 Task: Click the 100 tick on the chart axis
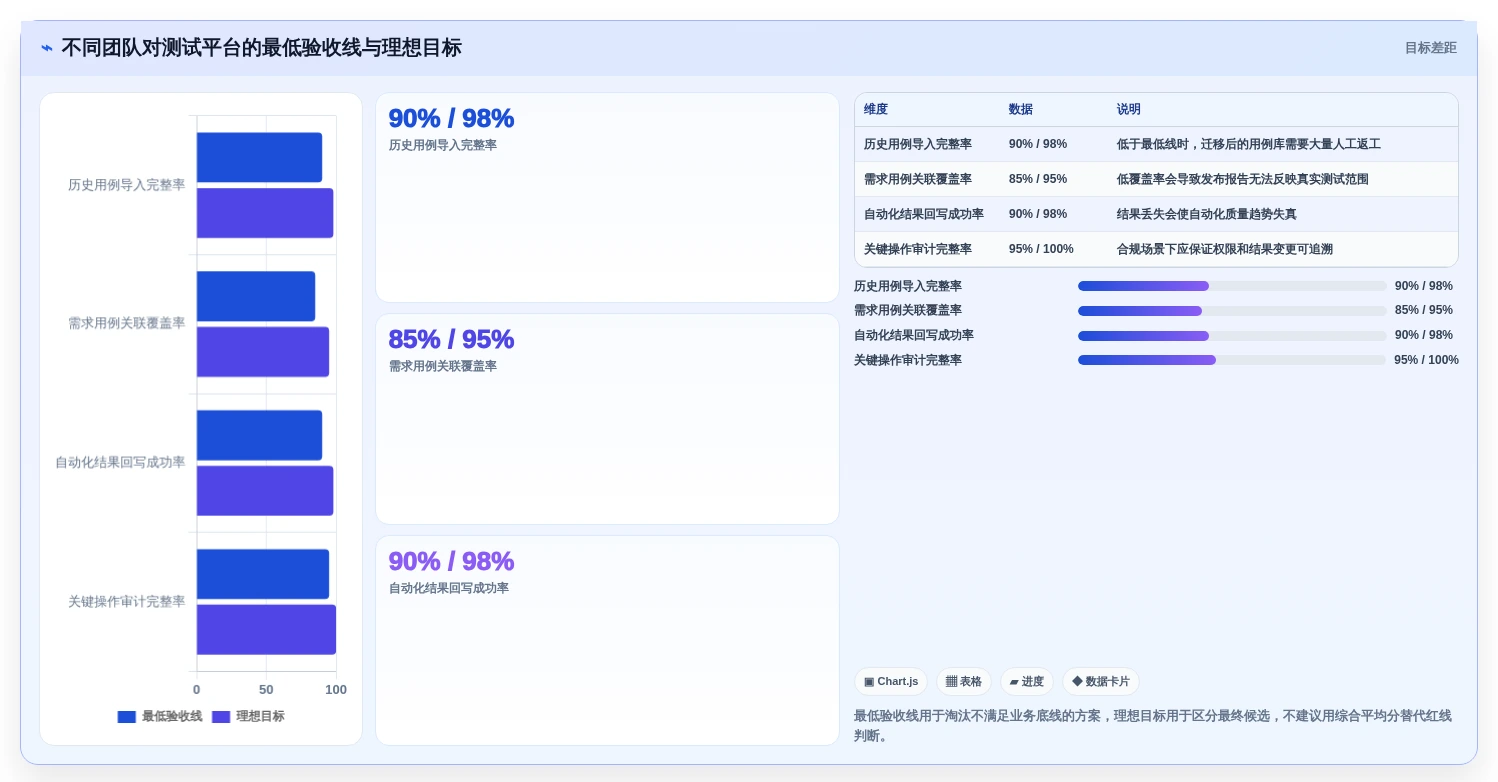point(336,690)
